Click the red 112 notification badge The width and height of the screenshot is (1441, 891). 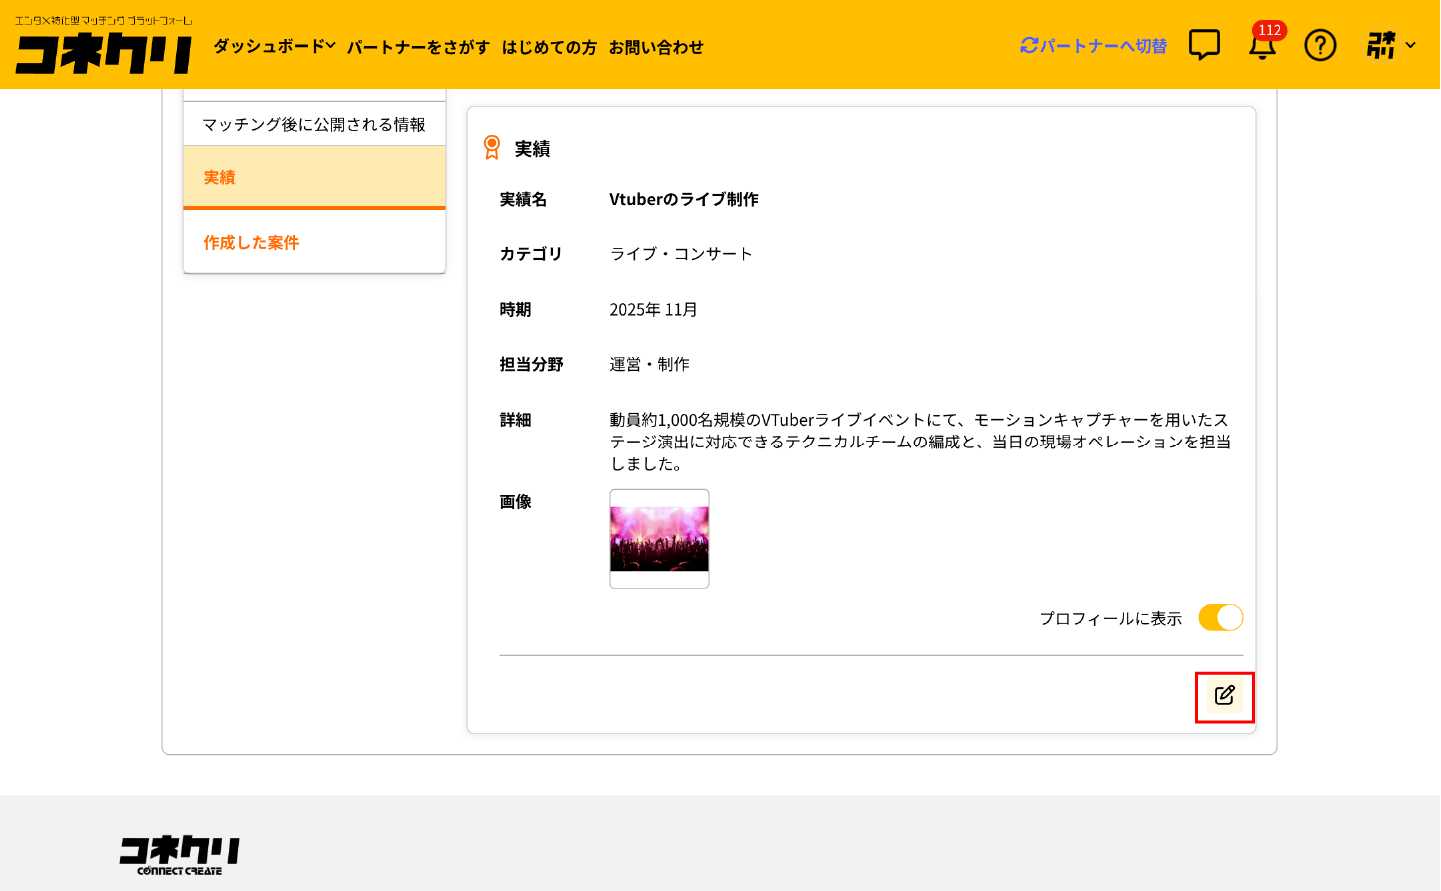[1270, 30]
